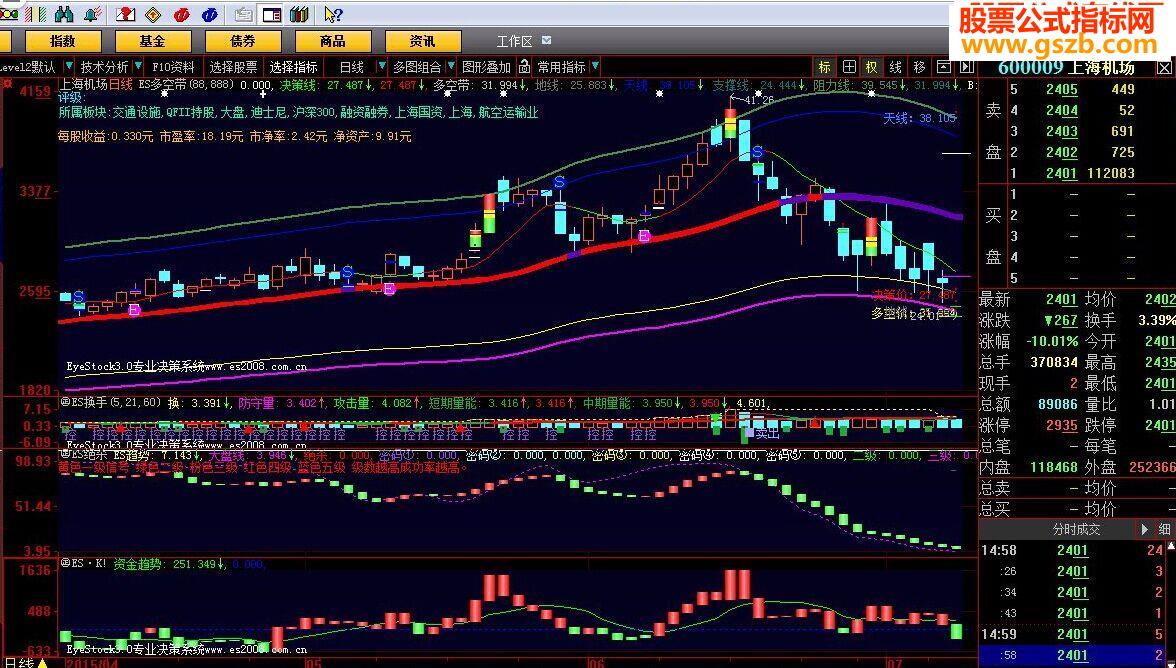Open the 商品 commodities tab
The height and width of the screenshot is (668, 1176).
(x=332, y=41)
